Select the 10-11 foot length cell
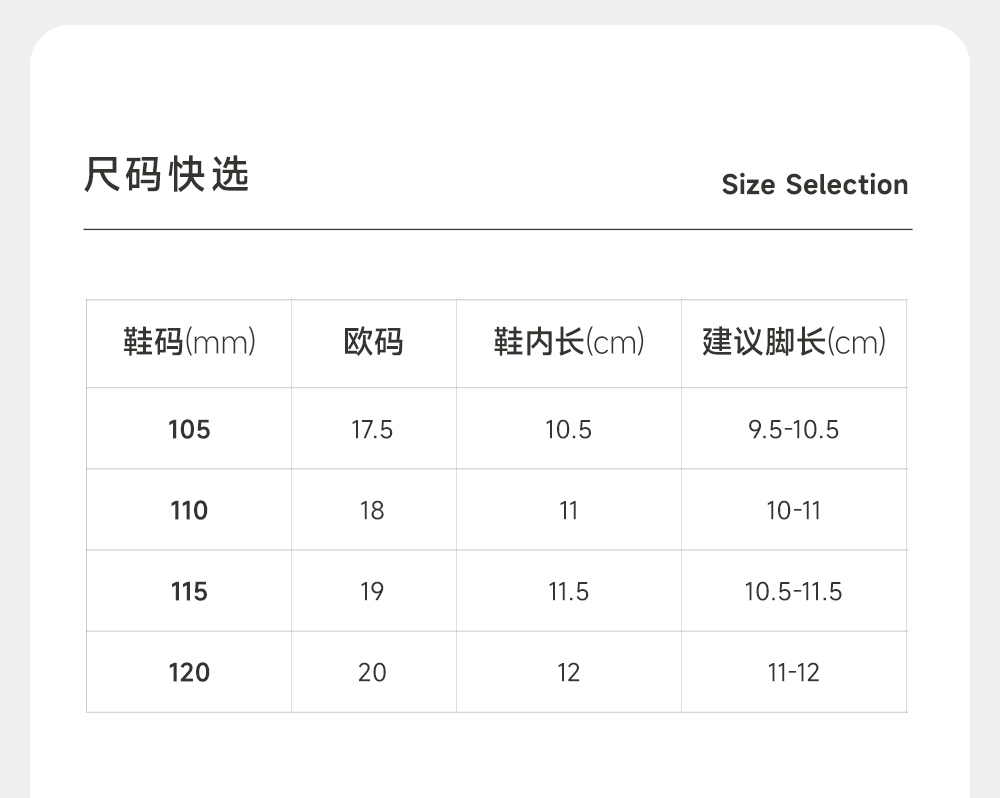 pyautogui.click(x=794, y=511)
